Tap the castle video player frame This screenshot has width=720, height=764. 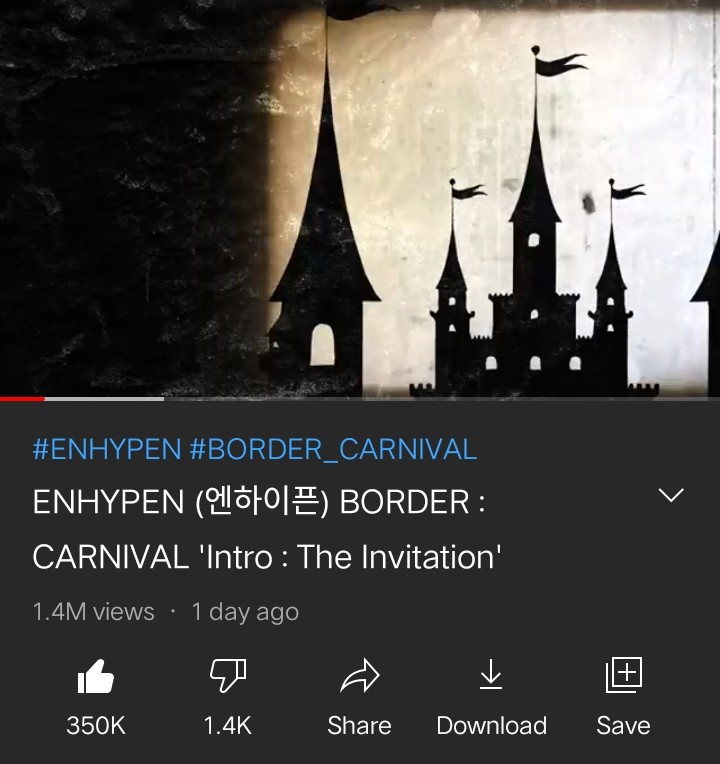point(360,198)
